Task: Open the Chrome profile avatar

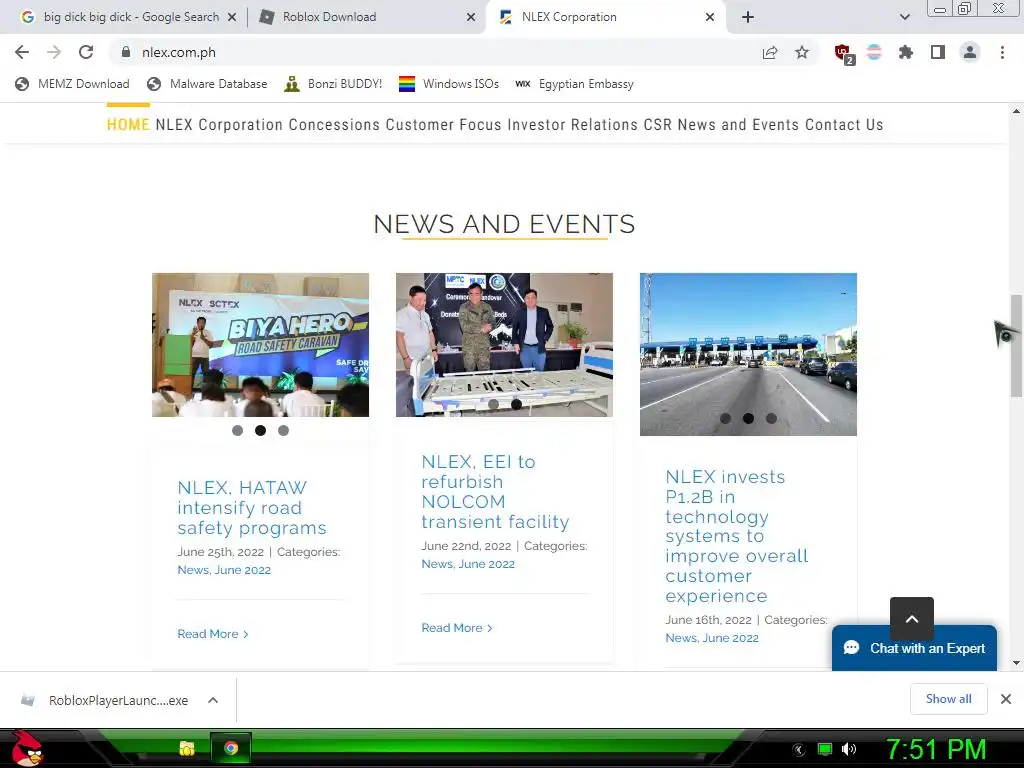Action: coord(970,52)
